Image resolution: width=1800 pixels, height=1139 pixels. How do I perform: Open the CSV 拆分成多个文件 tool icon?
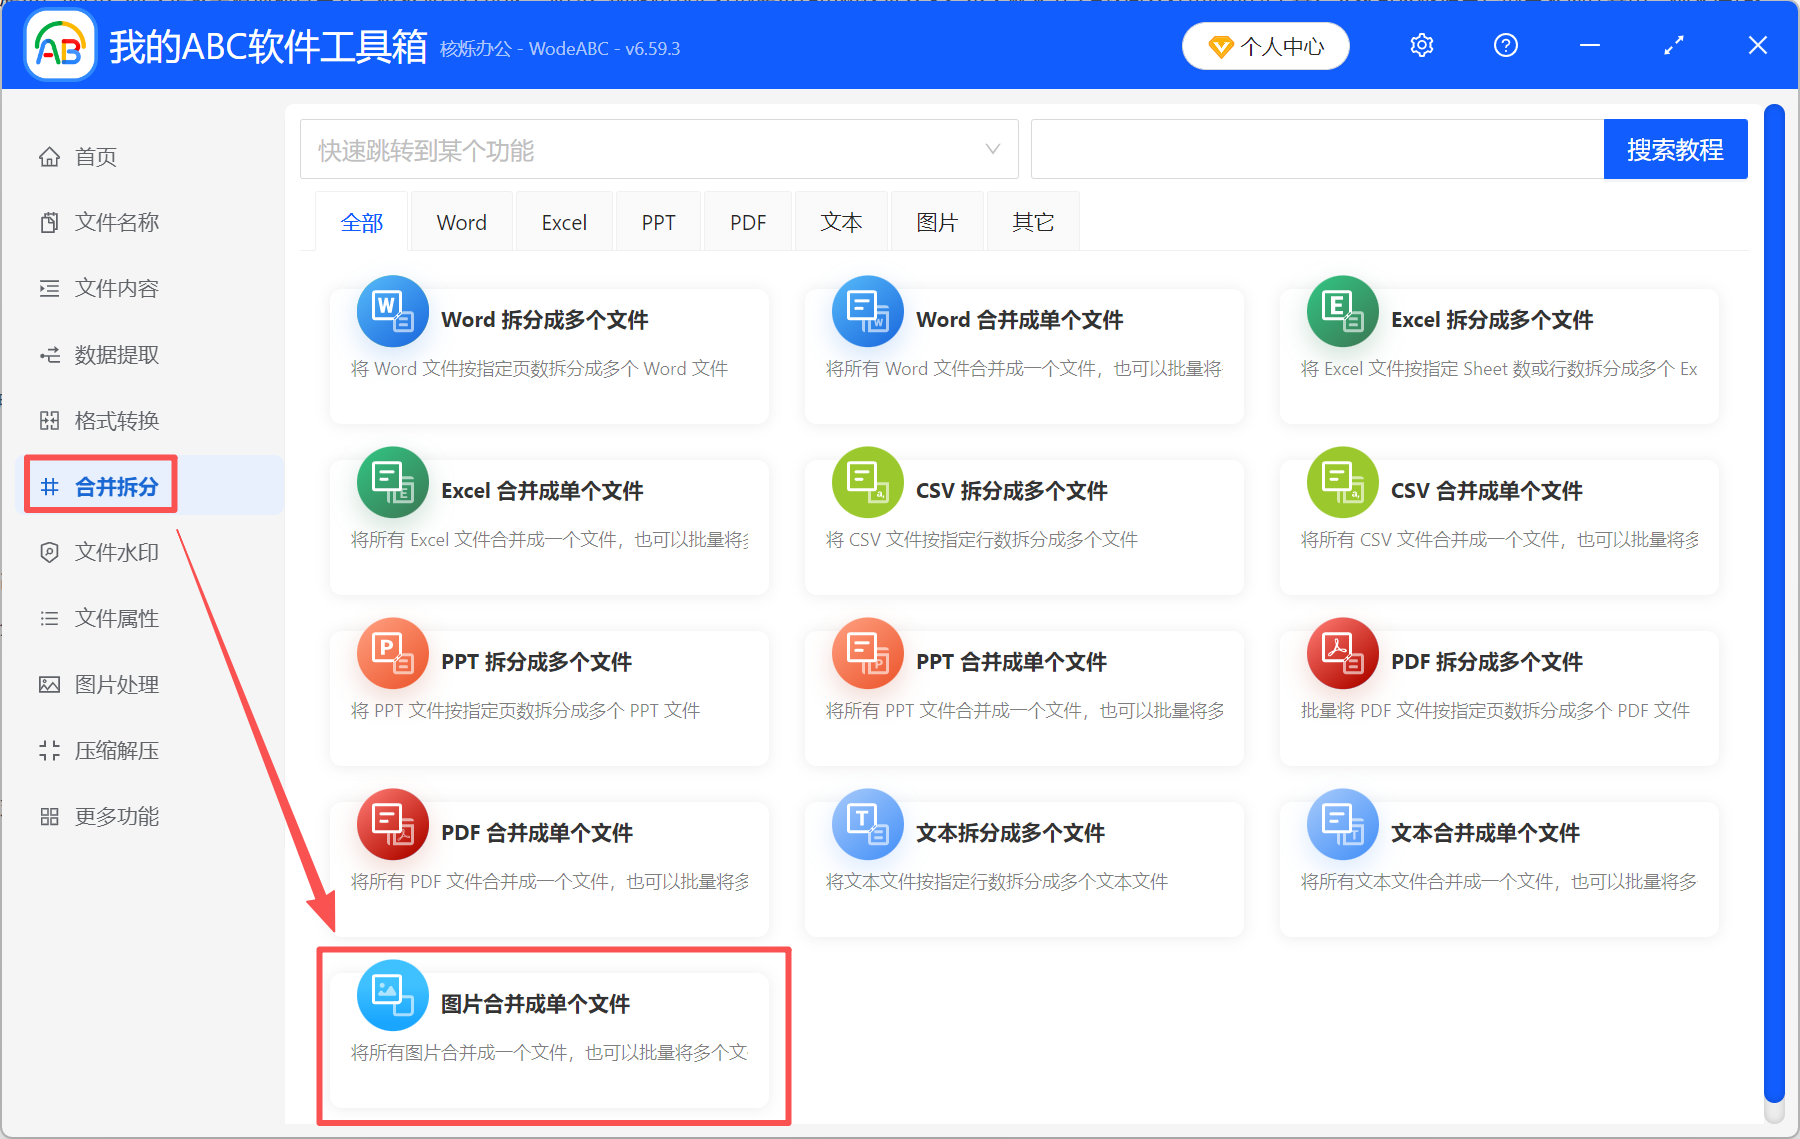[x=867, y=482]
